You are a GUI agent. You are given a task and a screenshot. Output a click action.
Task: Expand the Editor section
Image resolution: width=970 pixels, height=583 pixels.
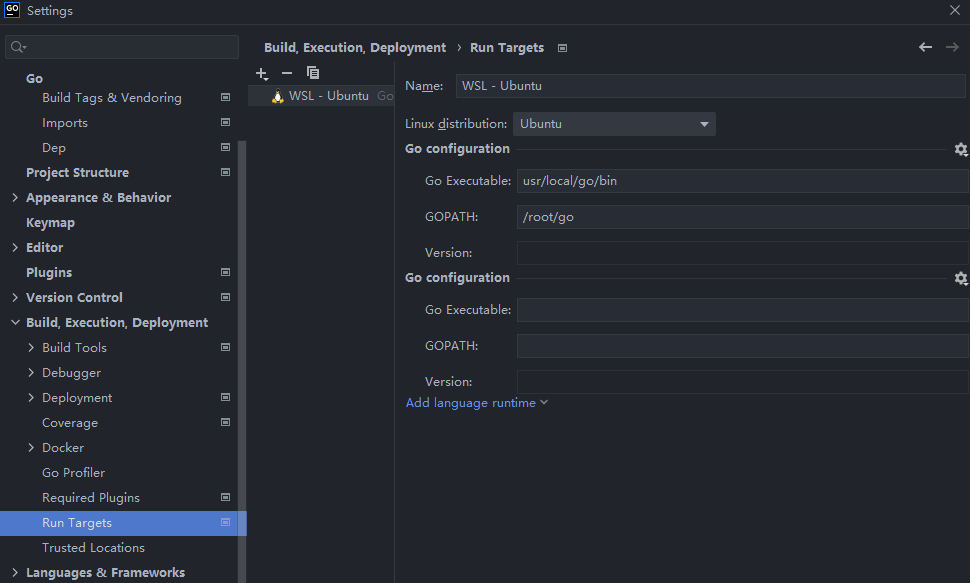[15, 248]
